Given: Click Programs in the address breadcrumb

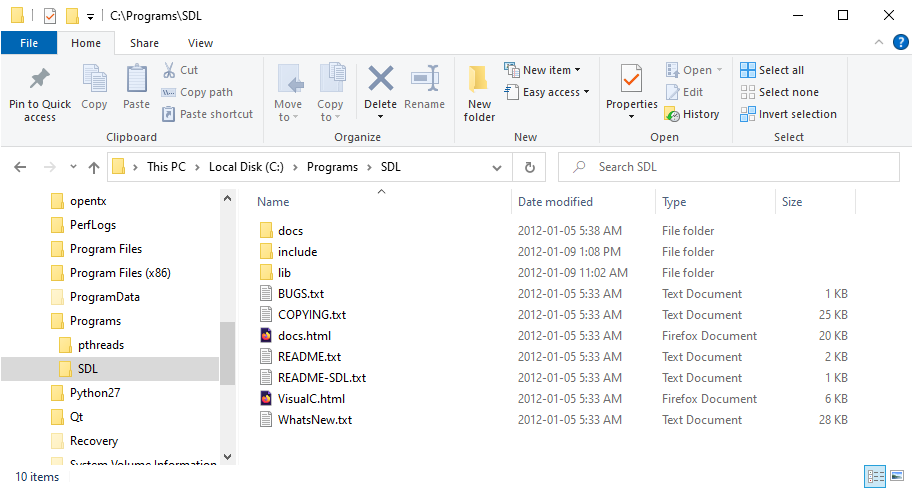Looking at the screenshot, I should coord(332,167).
